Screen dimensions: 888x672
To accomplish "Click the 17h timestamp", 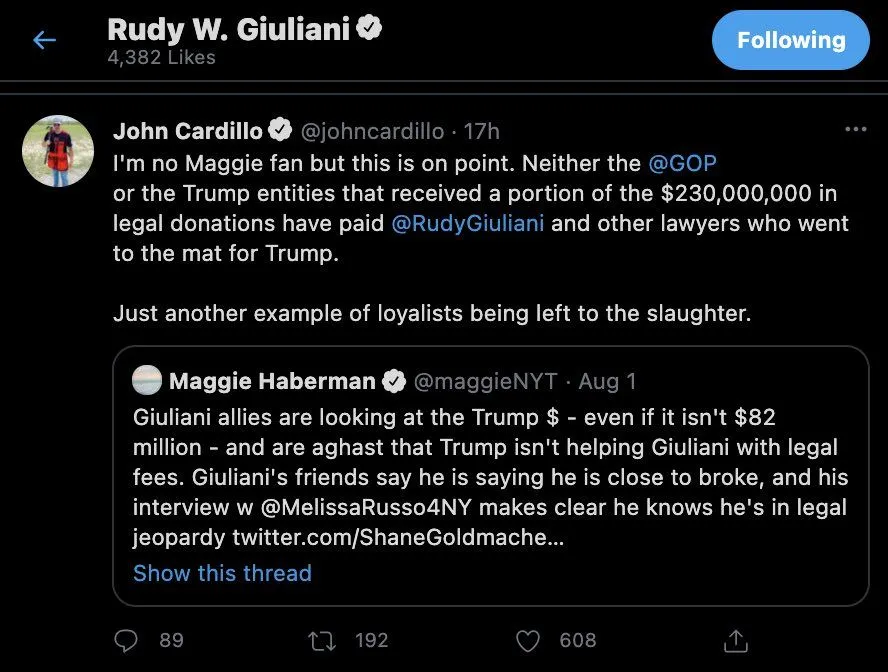I will pyautogui.click(x=482, y=131).
